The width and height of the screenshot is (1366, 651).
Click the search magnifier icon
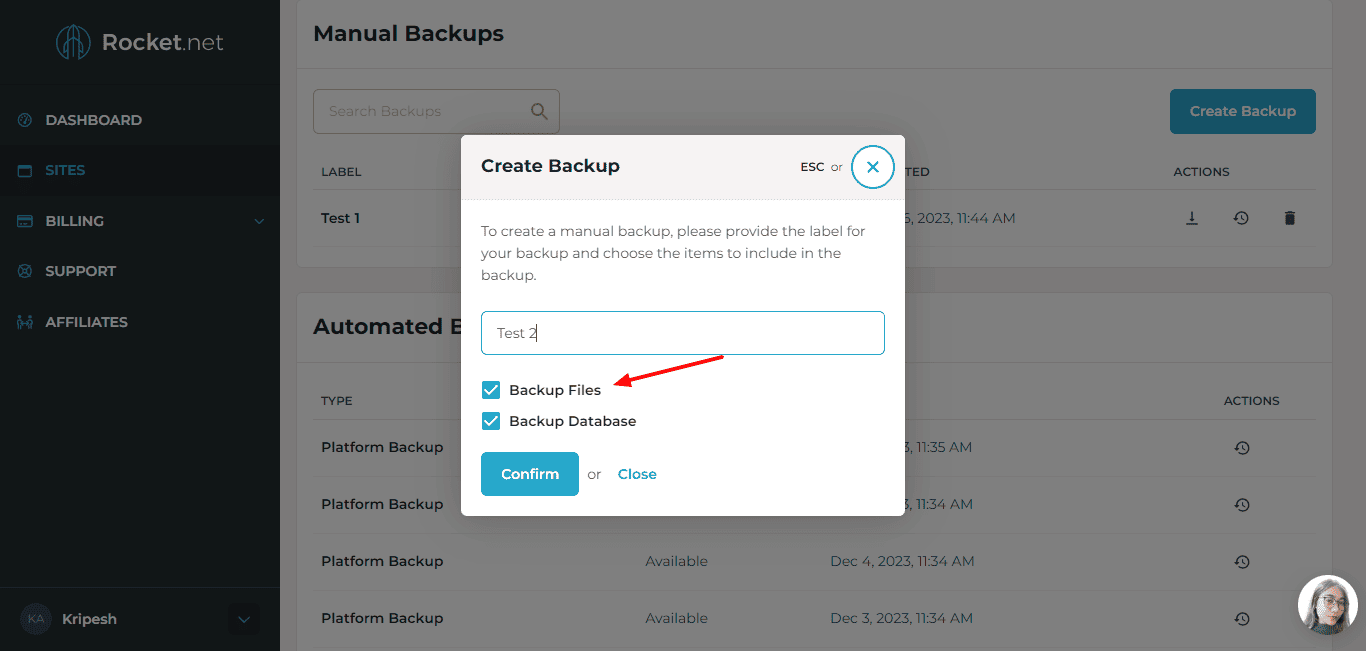pos(539,111)
